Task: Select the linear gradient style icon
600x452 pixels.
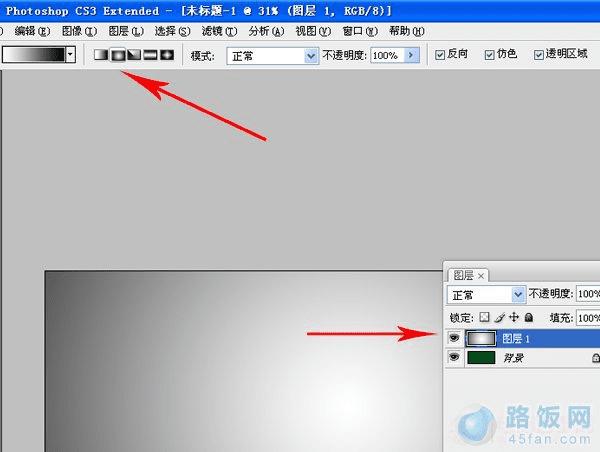Action: (x=101, y=55)
